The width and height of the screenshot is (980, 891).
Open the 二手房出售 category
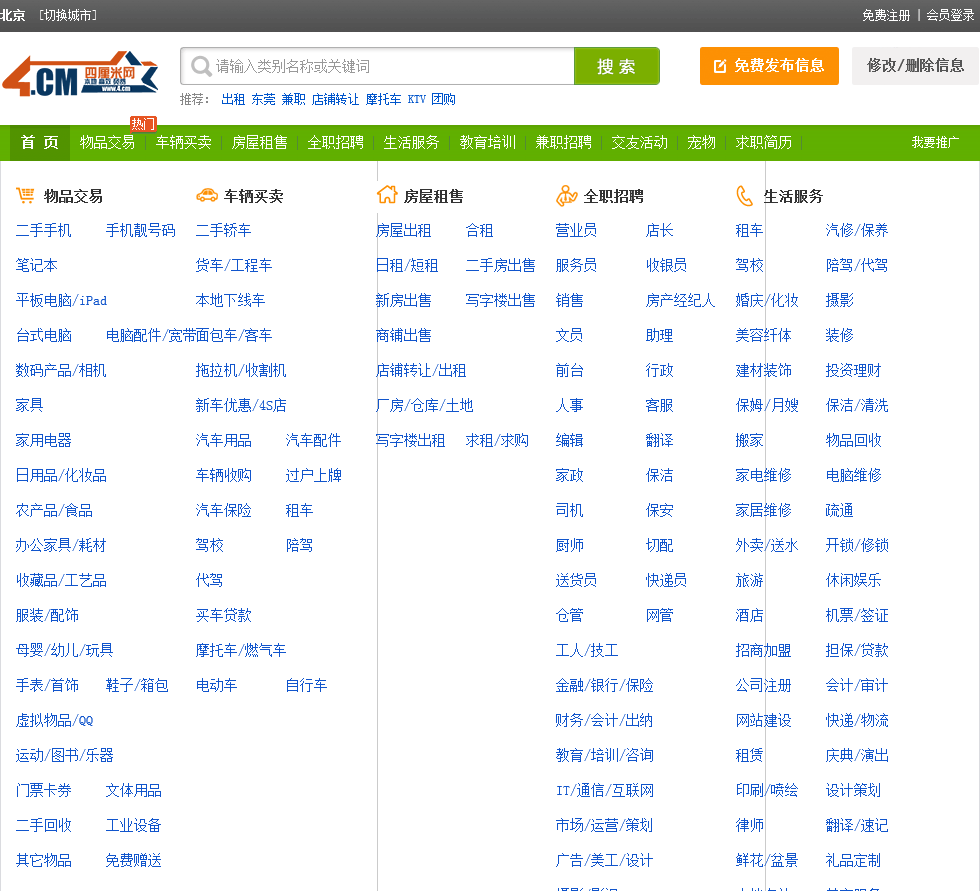pyautogui.click(x=501, y=266)
